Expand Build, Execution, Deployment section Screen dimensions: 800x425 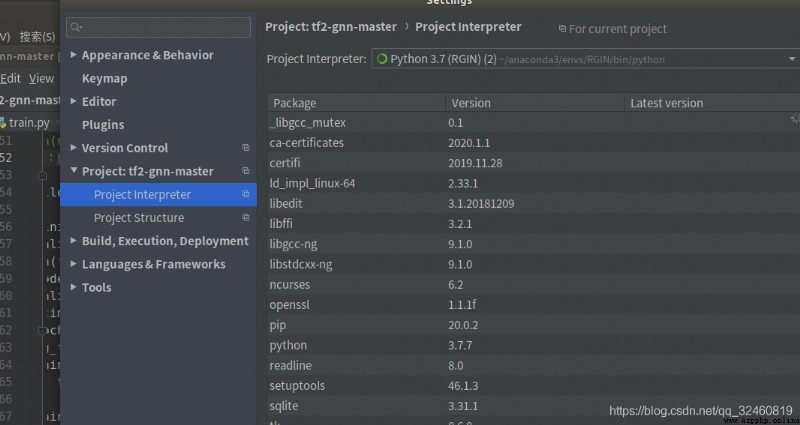coord(73,240)
